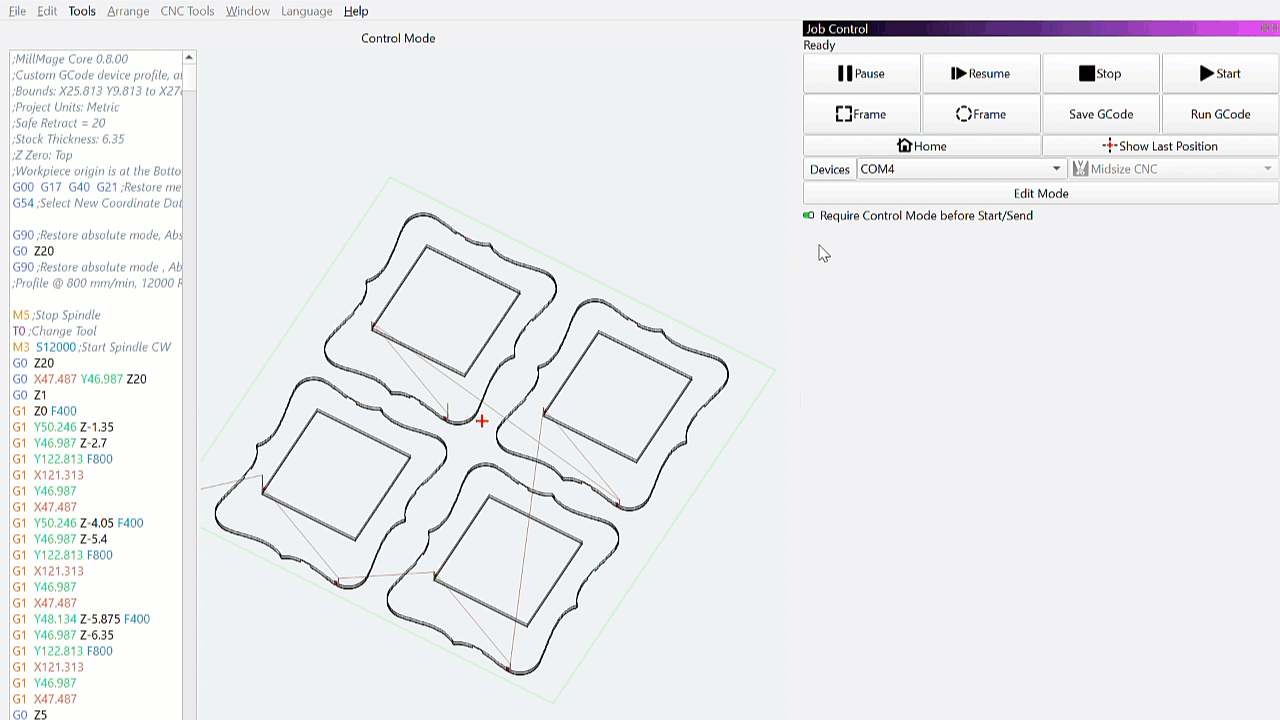Viewport: 1280px width, 720px height.
Task: Run the rectangular Frame trace
Action: tap(861, 114)
